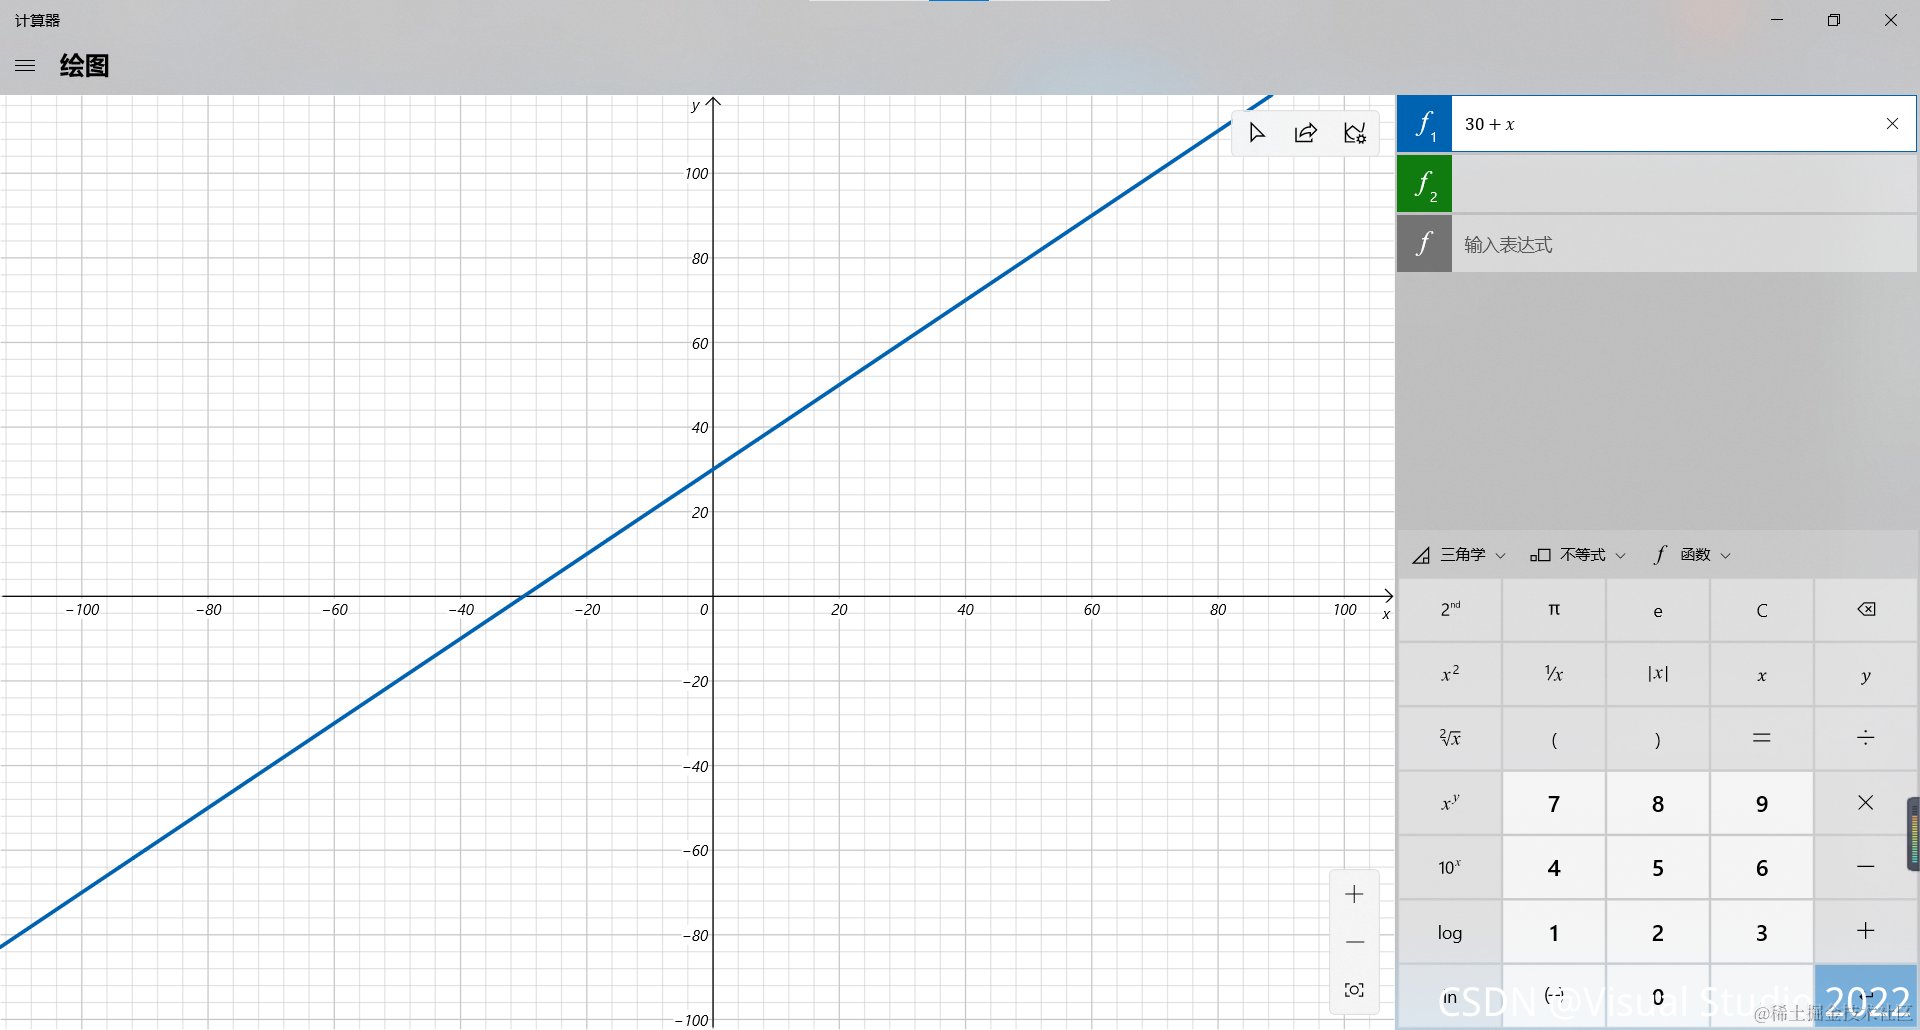Click the green f2 function badge

click(x=1424, y=184)
